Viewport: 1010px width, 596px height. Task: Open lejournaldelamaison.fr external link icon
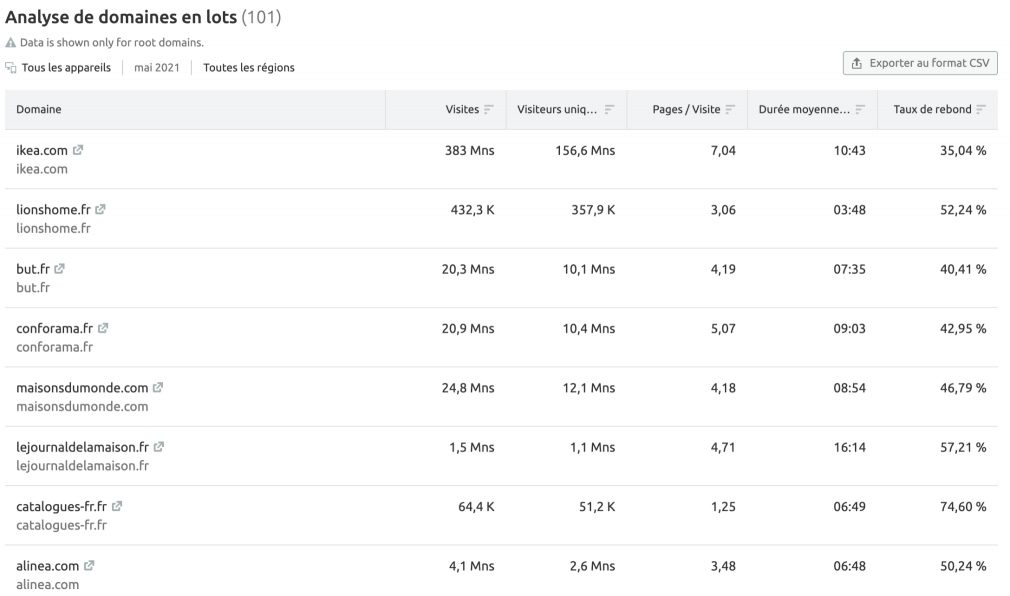pyautogui.click(x=158, y=447)
